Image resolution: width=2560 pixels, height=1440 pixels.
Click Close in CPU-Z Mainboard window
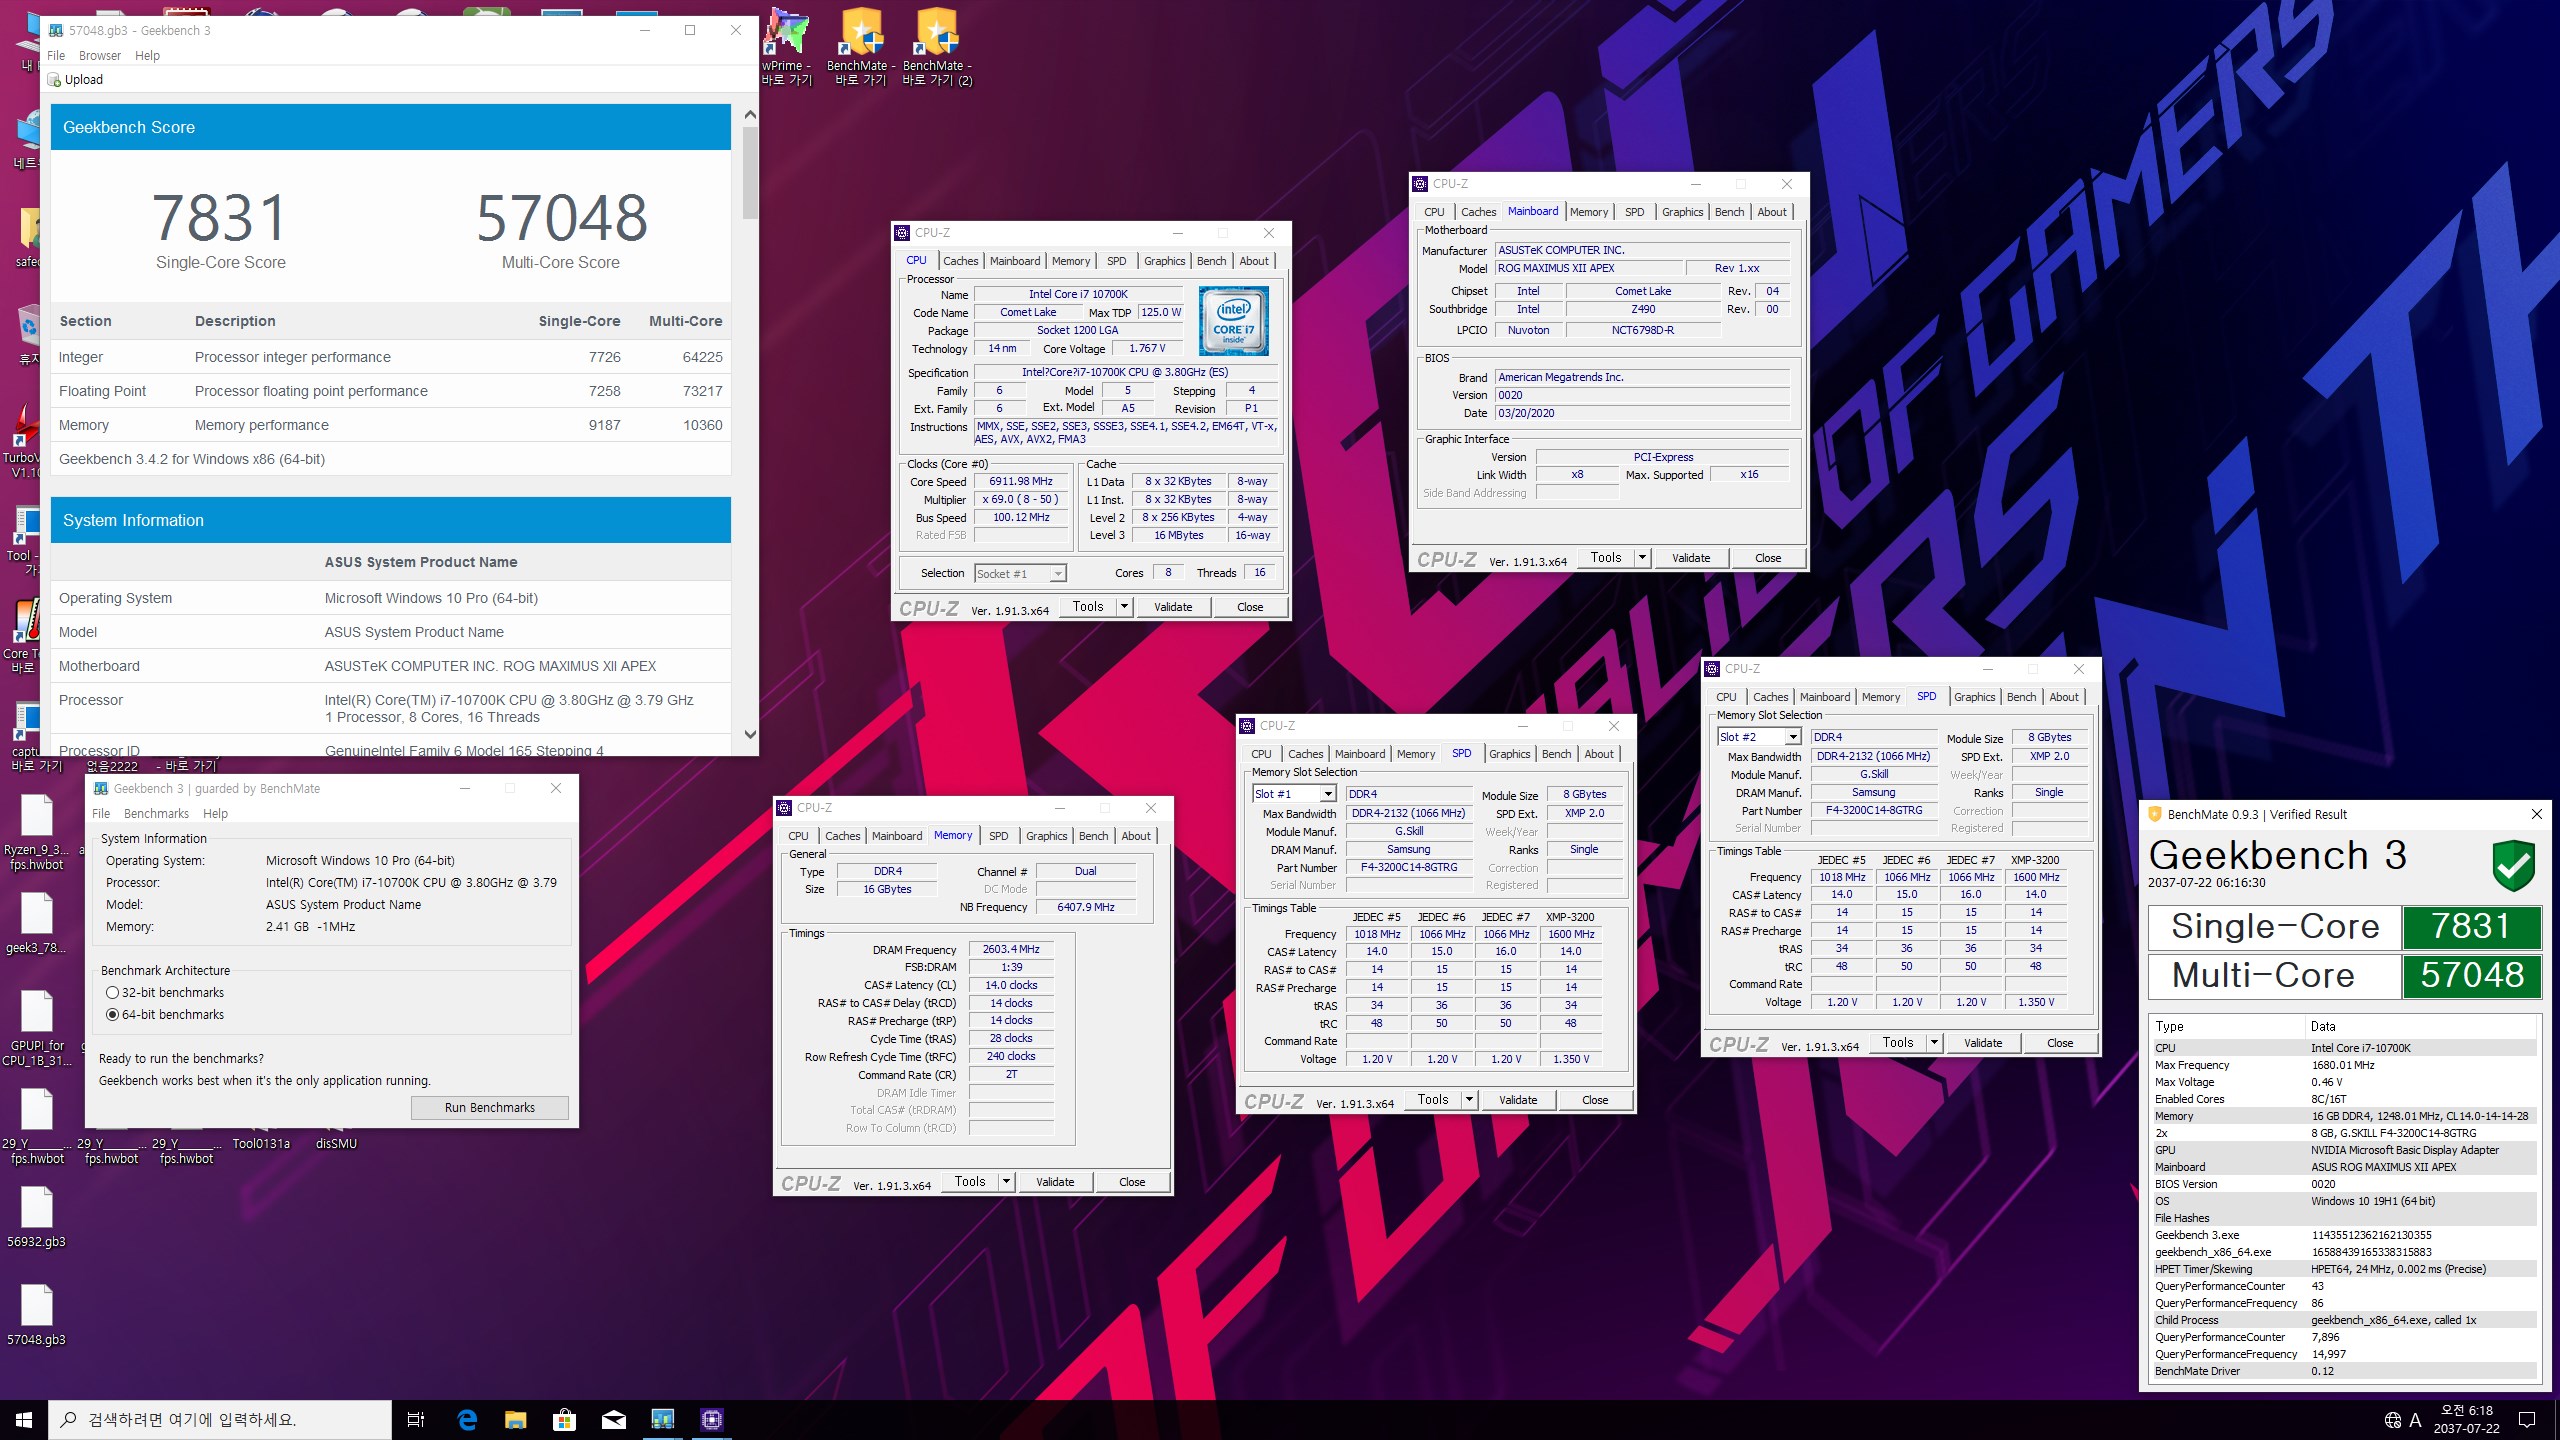tap(1768, 558)
